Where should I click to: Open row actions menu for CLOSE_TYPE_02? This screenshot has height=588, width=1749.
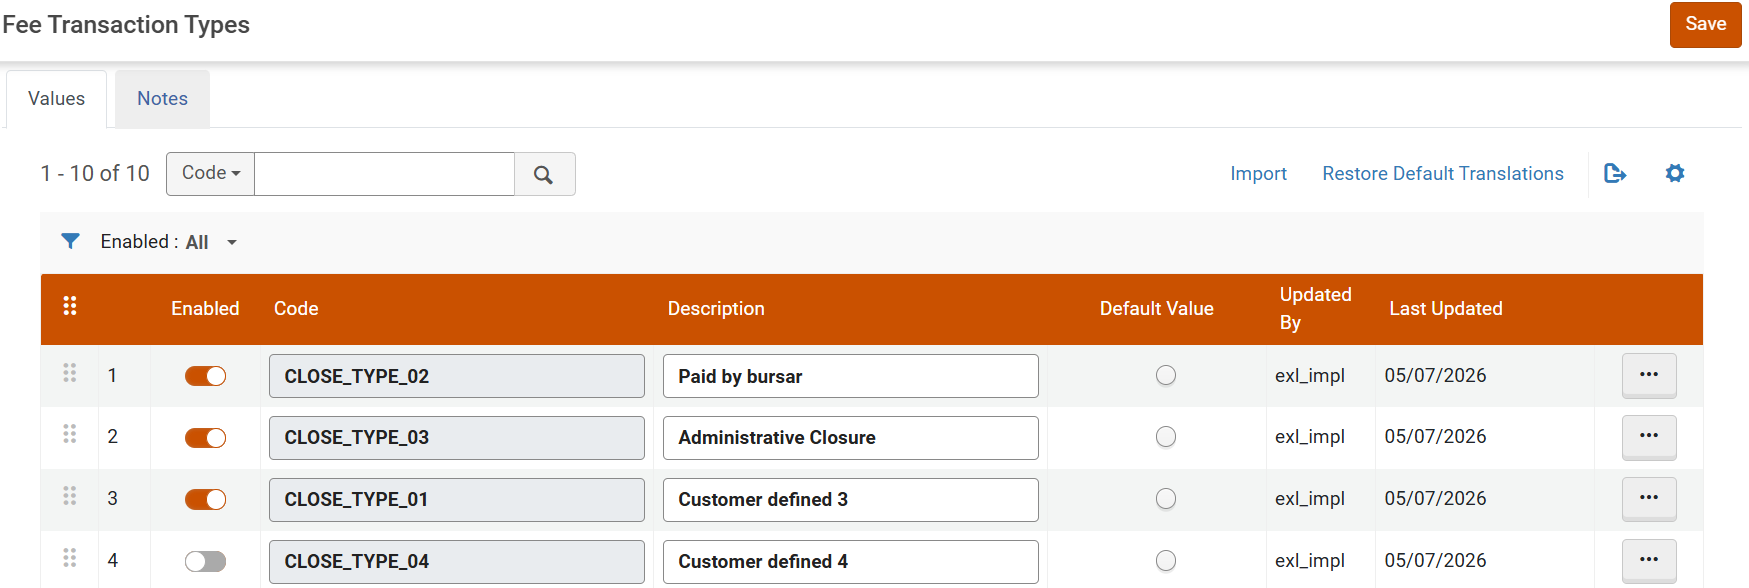tap(1649, 375)
